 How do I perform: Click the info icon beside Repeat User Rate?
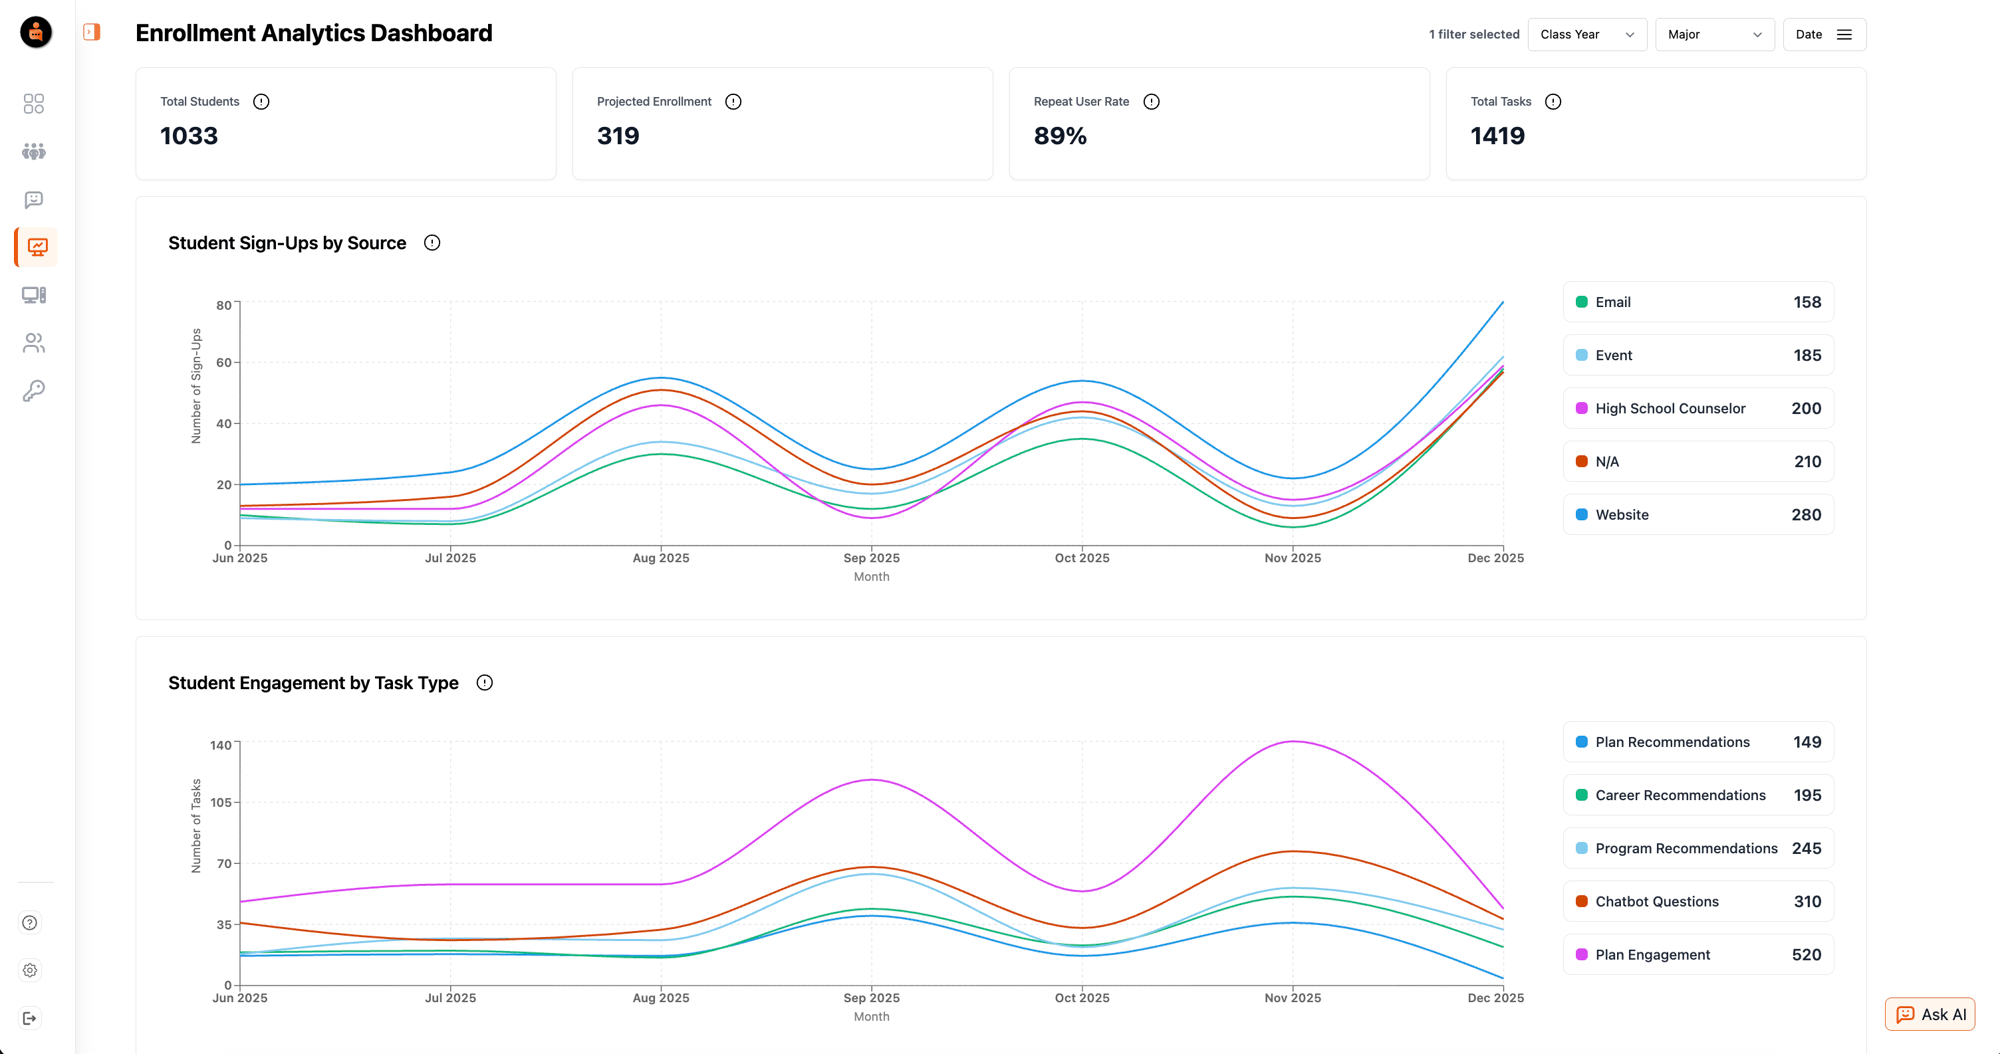1151,101
